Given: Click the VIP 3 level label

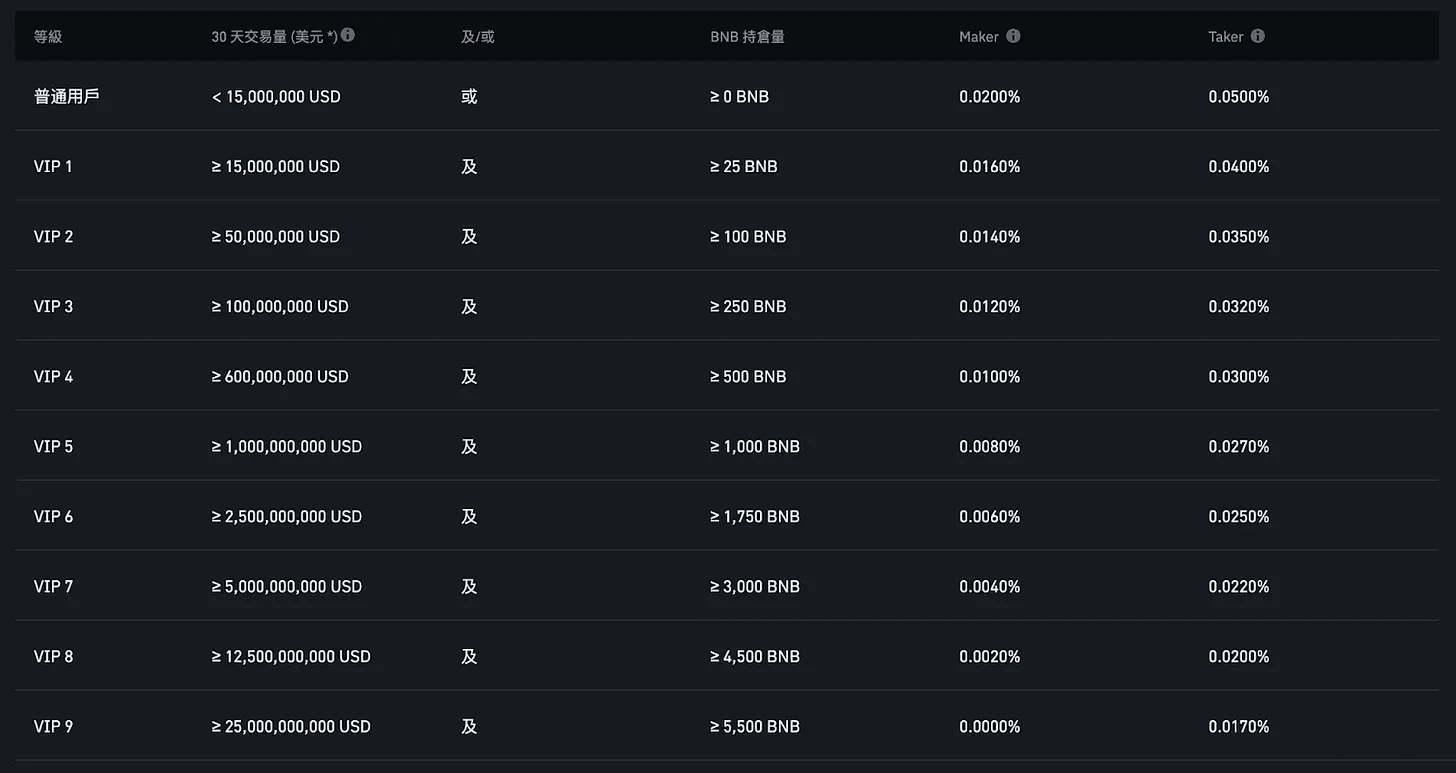Looking at the screenshot, I should coord(53,307).
